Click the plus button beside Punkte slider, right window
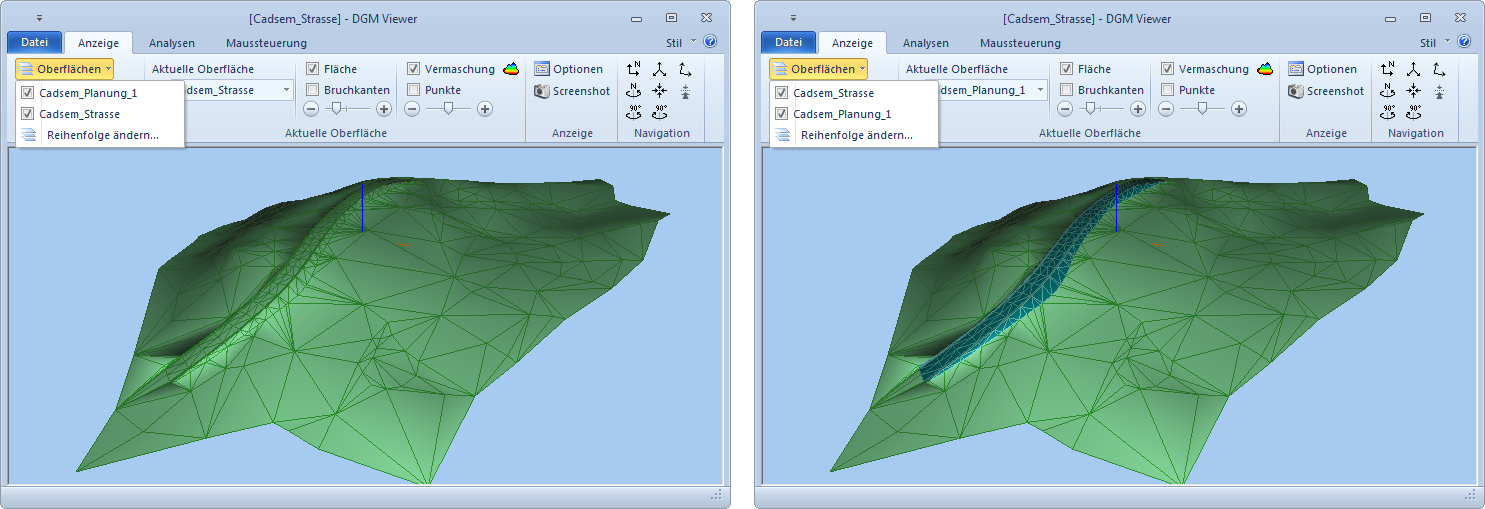1485x509 pixels. [1239, 109]
